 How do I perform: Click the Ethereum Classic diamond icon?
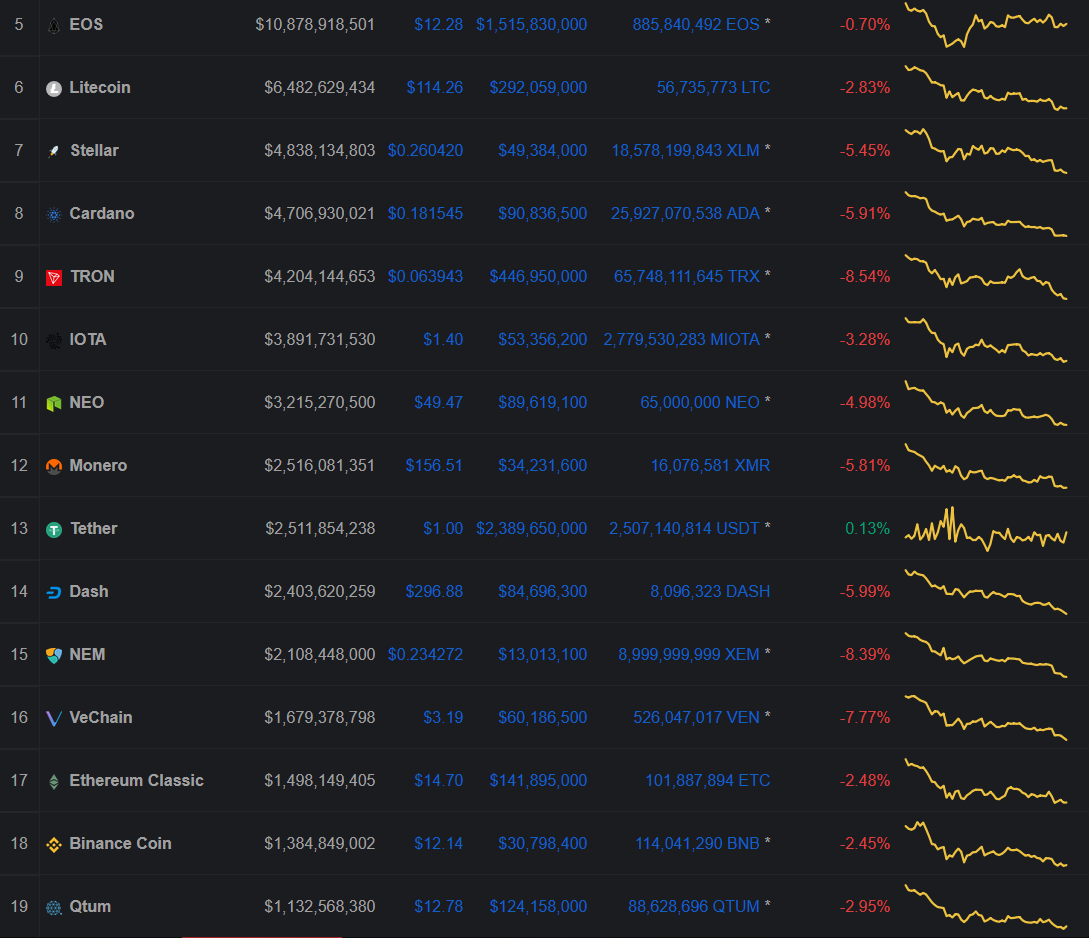click(x=53, y=782)
